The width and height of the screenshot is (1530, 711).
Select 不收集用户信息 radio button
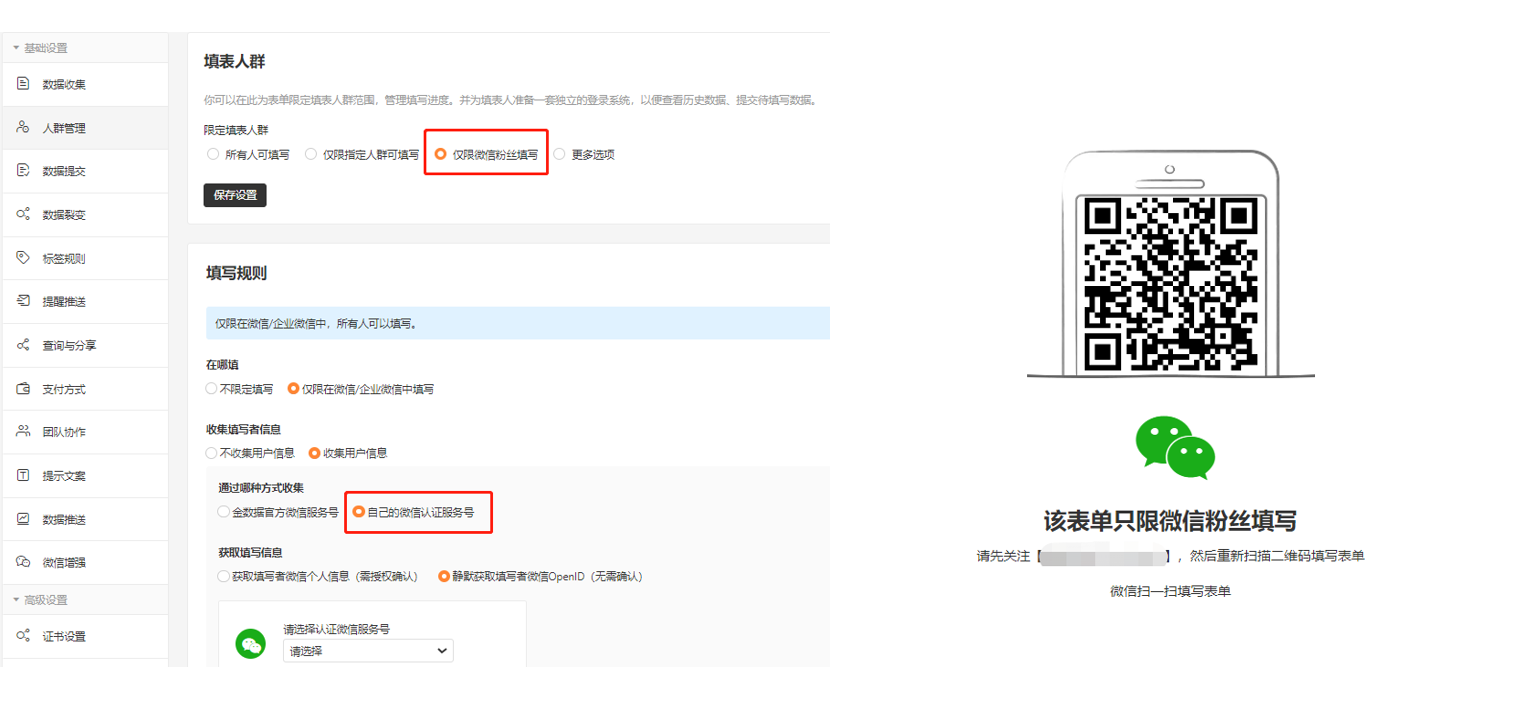click(x=211, y=453)
